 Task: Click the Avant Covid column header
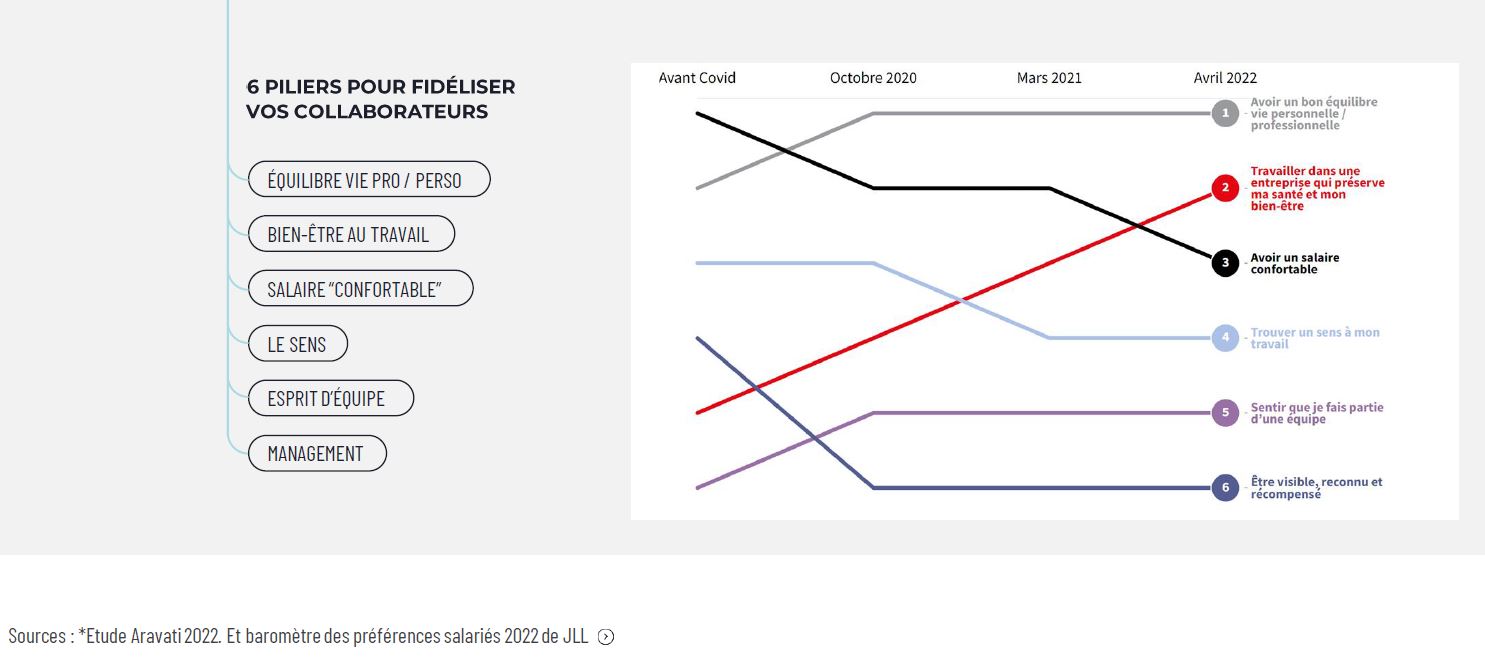point(697,78)
